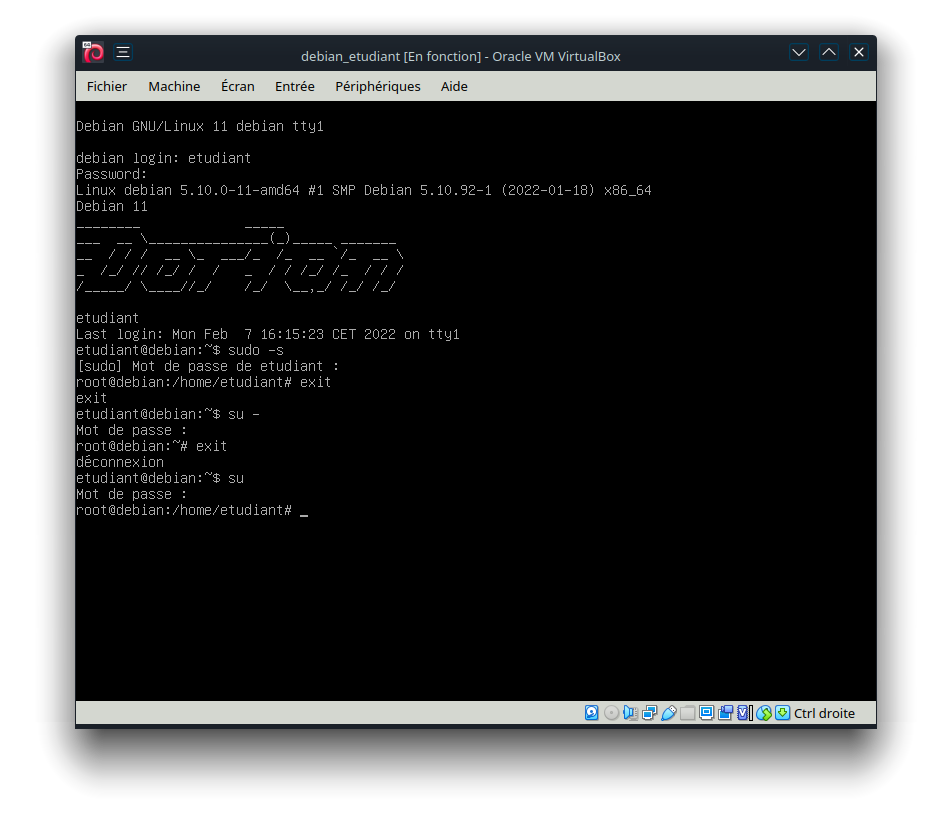The height and width of the screenshot is (814, 952).
Task: Open the Entrée menu
Action: tap(294, 87)
